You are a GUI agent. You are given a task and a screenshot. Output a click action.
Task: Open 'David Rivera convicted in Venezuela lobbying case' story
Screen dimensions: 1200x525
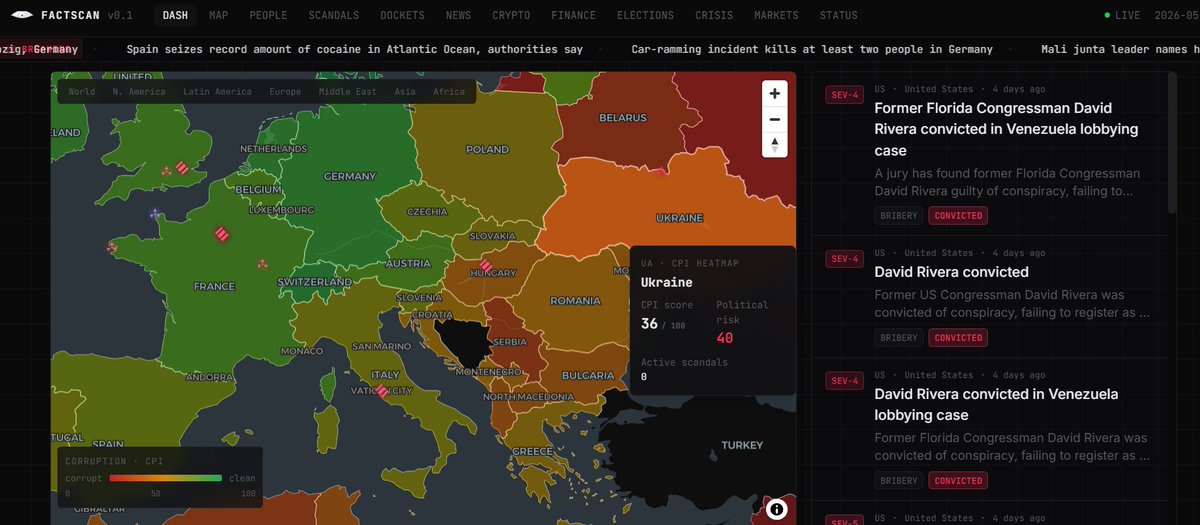[x=996, y=404]
